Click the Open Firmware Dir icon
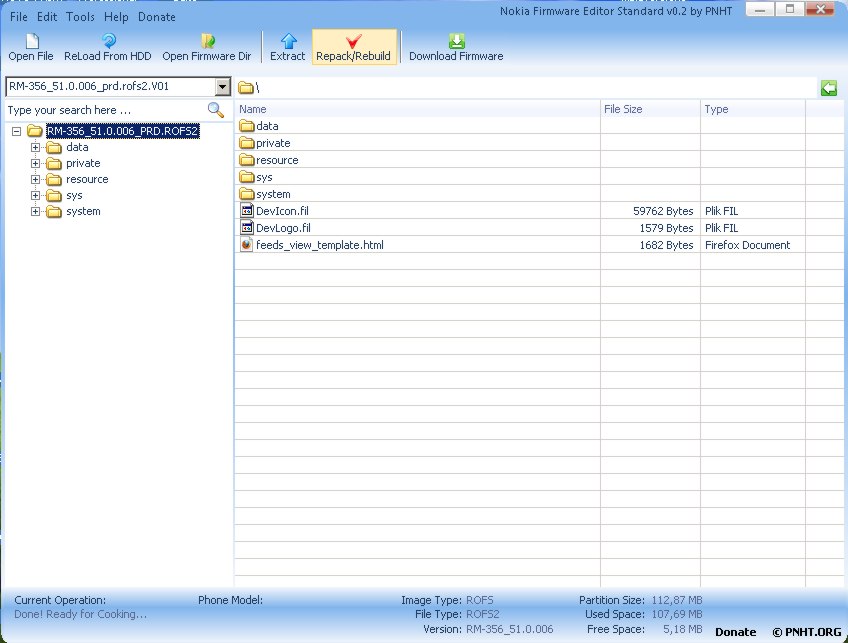This screenshot has height=643, width=848. point(208,41)
